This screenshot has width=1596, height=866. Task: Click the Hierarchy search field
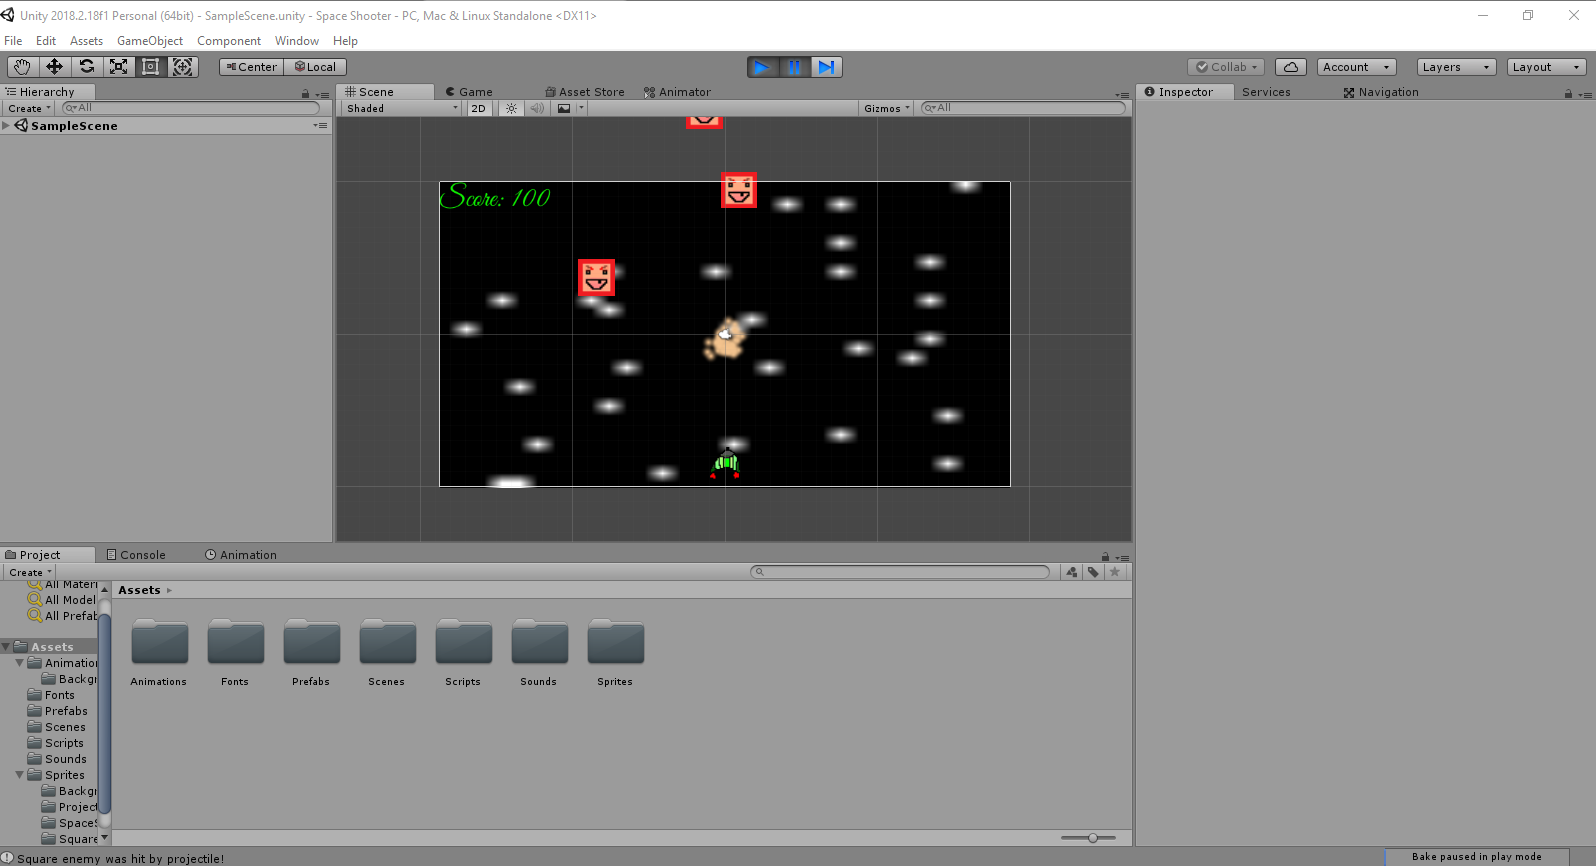(x=191, y=108)
